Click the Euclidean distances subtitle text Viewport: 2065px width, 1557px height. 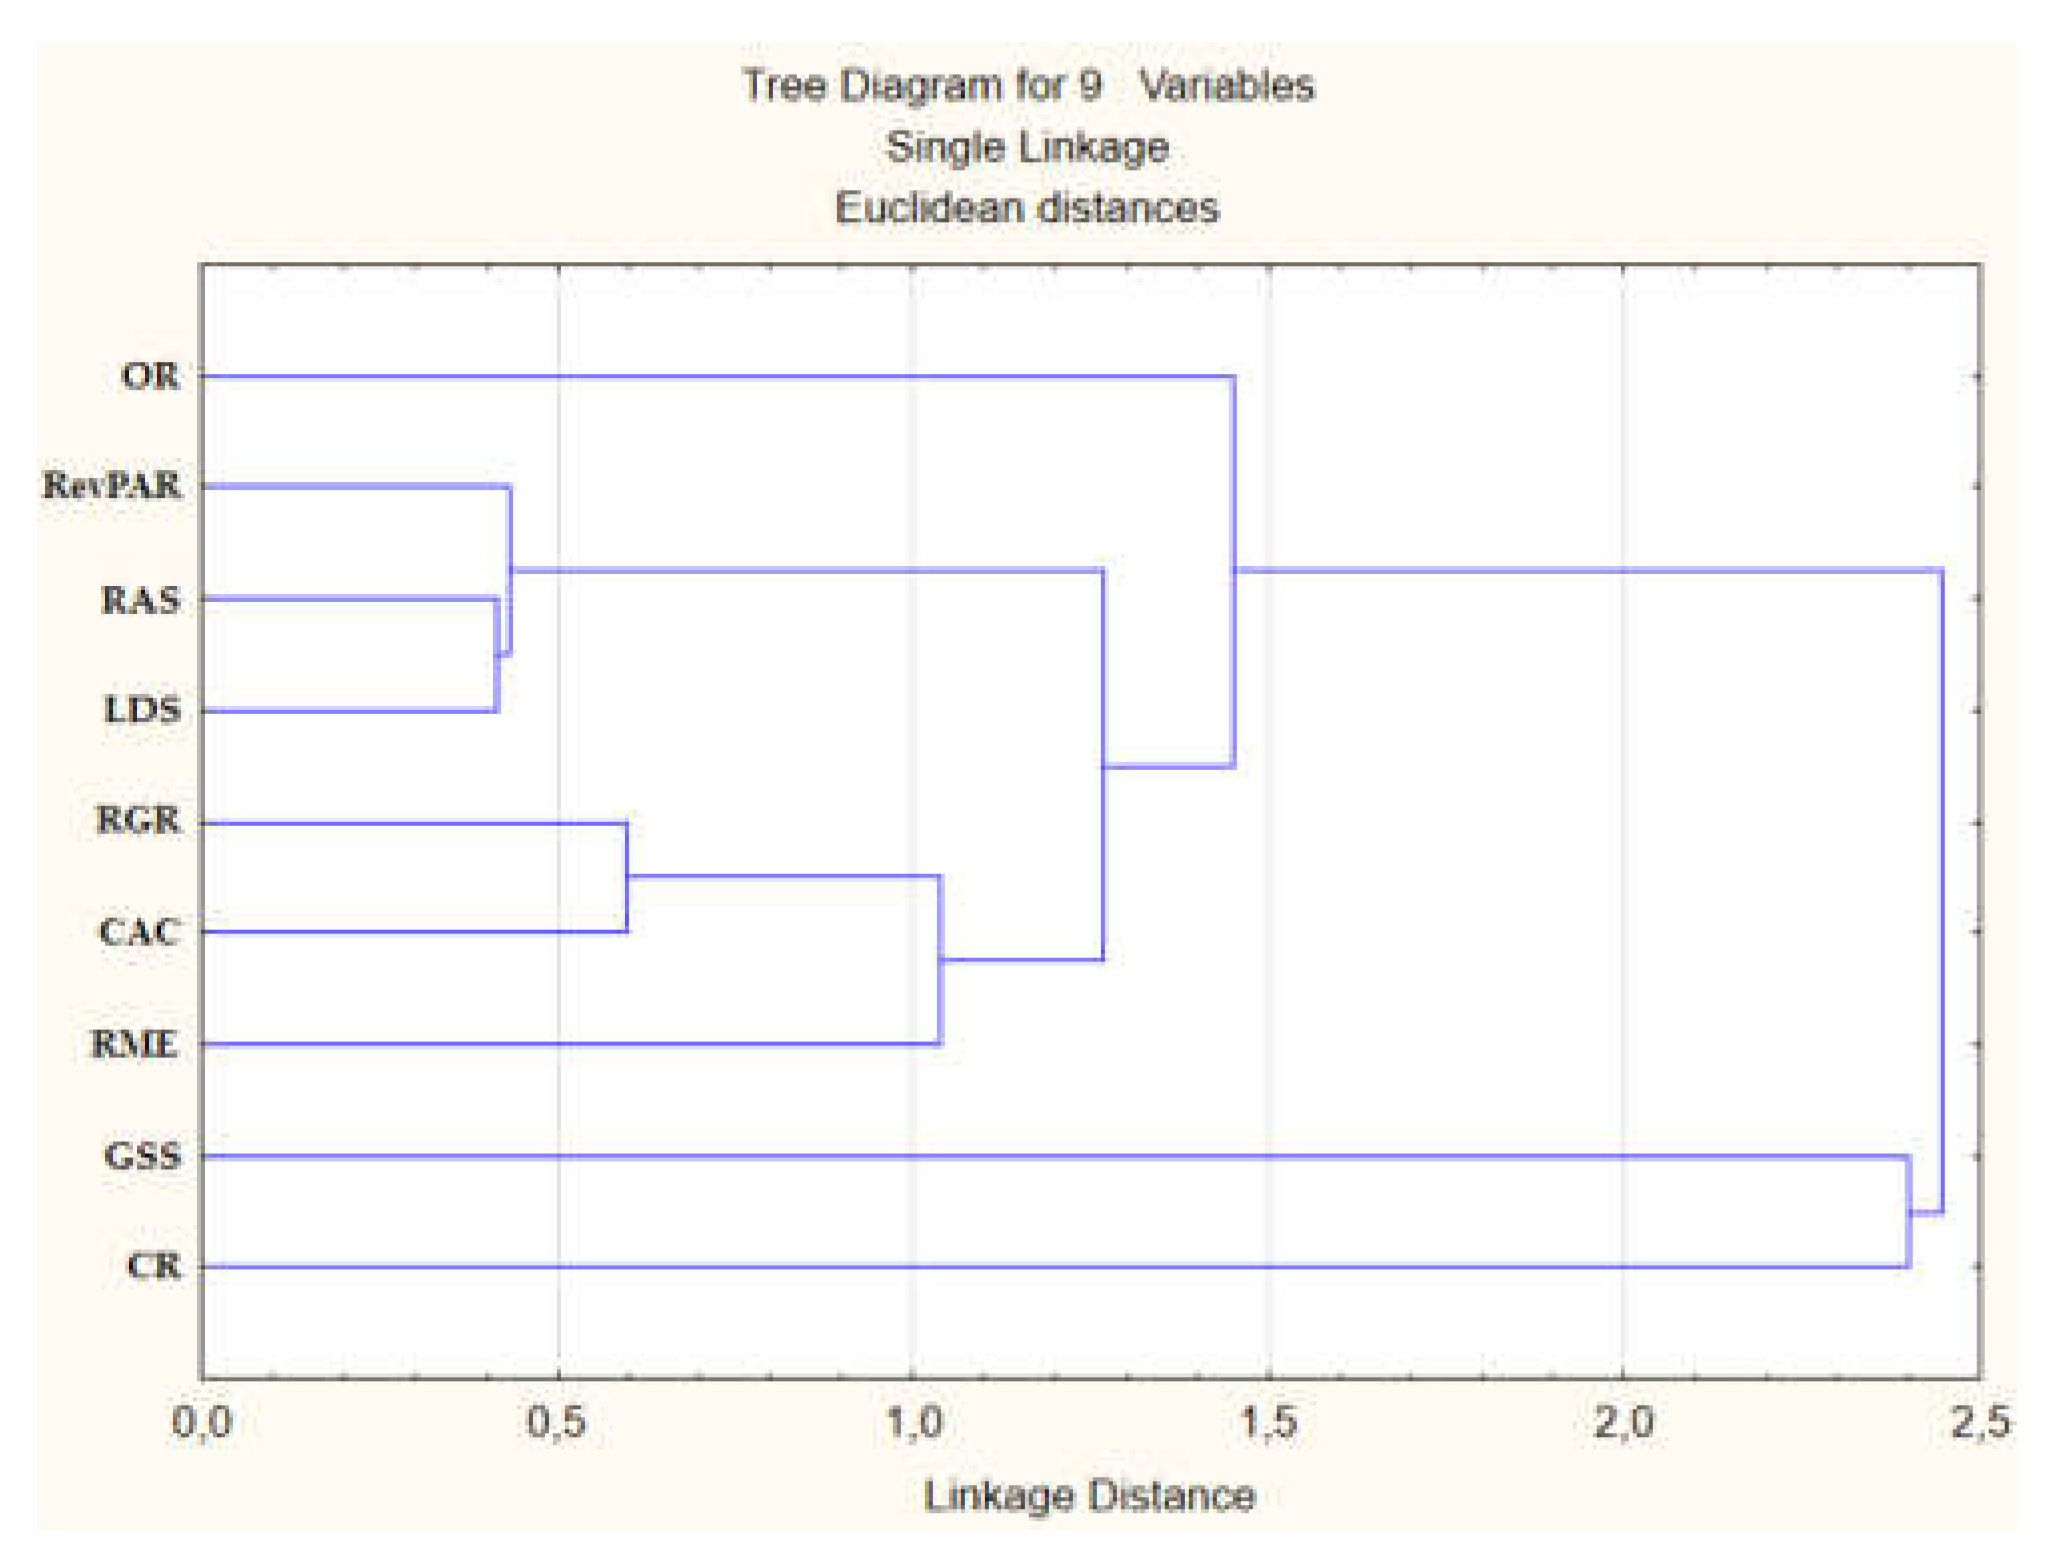tap(1029, 208)
